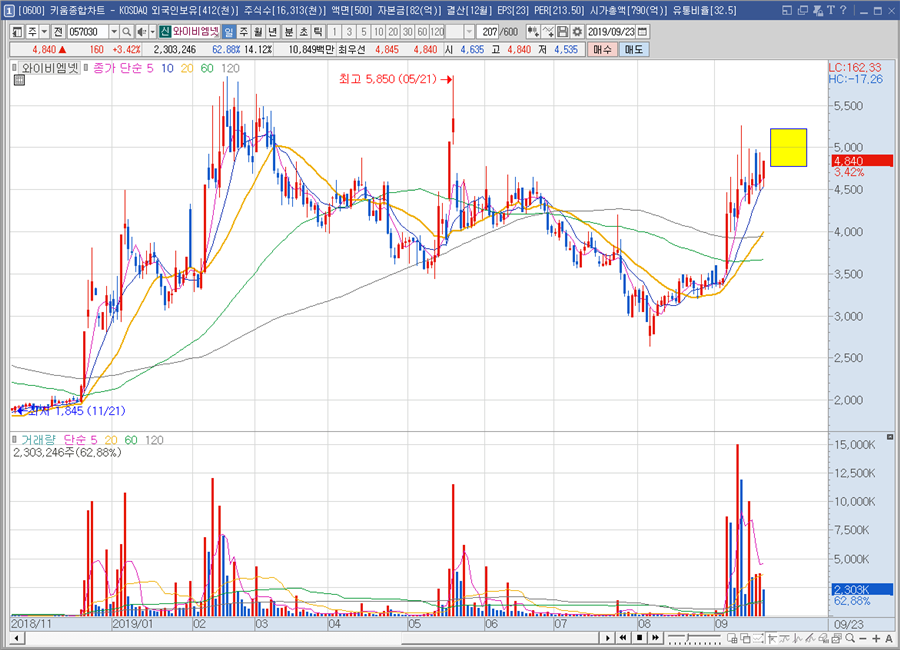
Task: Select interval preset 120
Action: pyautogui.click(x=437, y=32)
